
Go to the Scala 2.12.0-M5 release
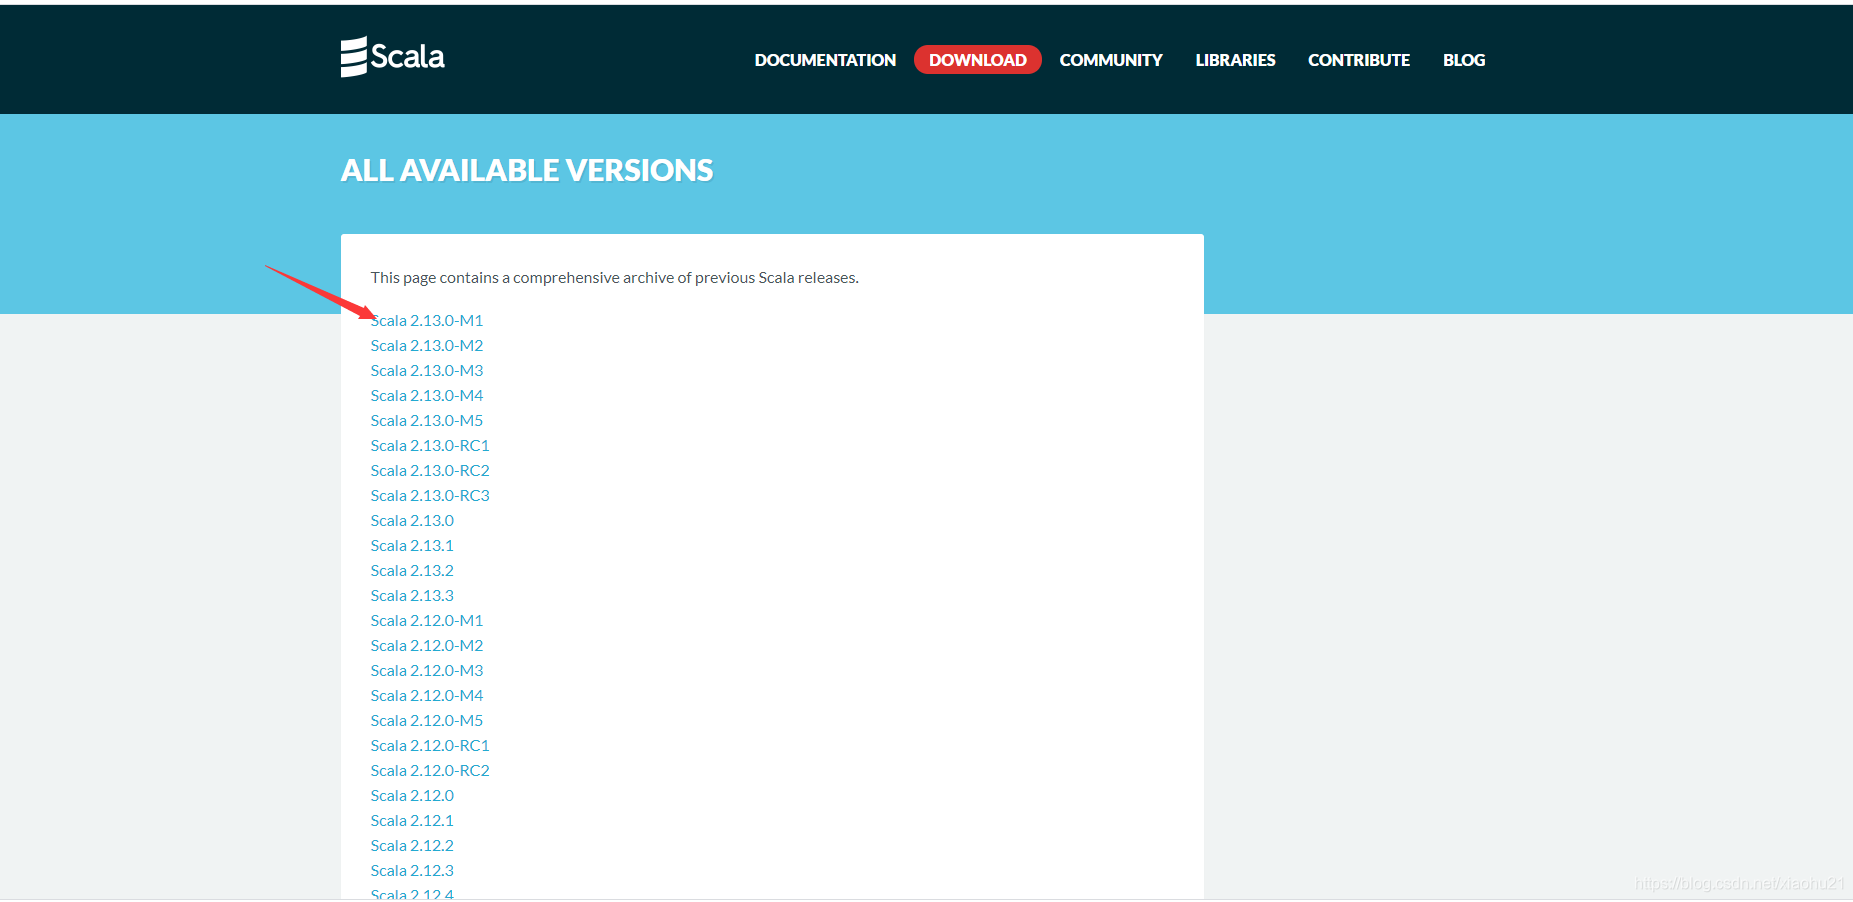427,720
